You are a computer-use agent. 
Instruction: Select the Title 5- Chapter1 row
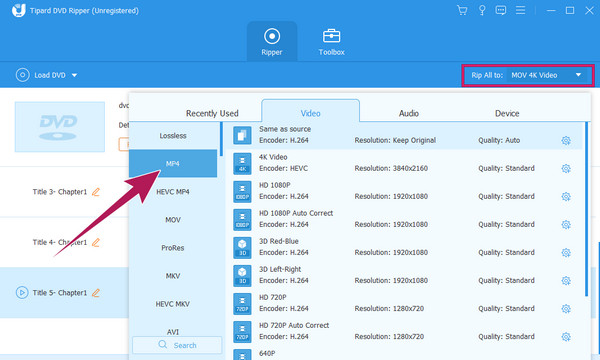tap(64, 293)
